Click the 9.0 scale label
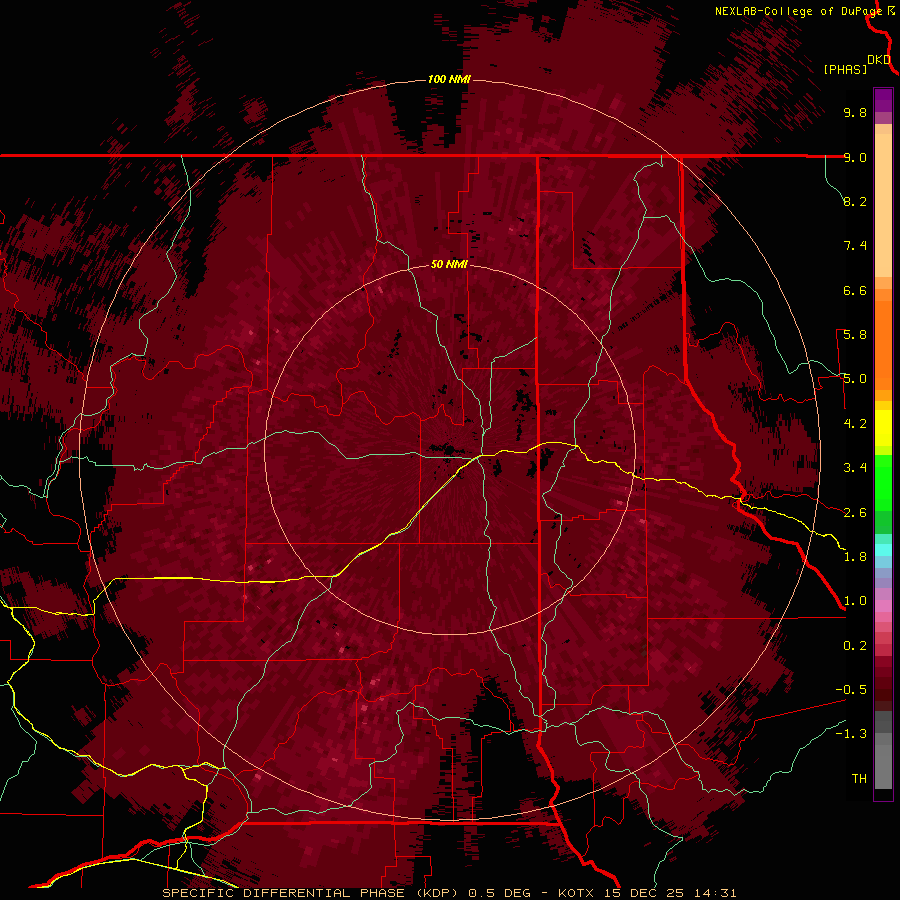Image resolution: width=900 pixels, height=900 pixels. [x=855, y=157]
